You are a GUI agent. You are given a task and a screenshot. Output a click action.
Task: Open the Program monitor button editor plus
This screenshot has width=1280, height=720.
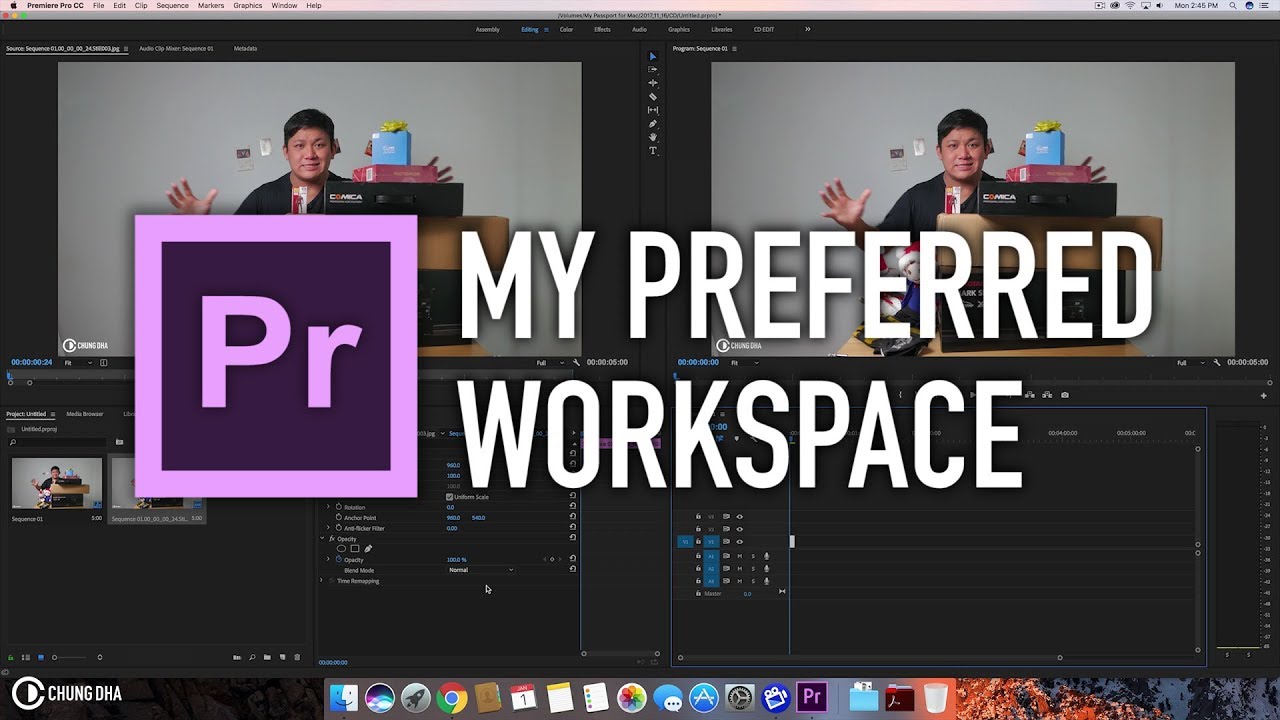point(1263,395)
